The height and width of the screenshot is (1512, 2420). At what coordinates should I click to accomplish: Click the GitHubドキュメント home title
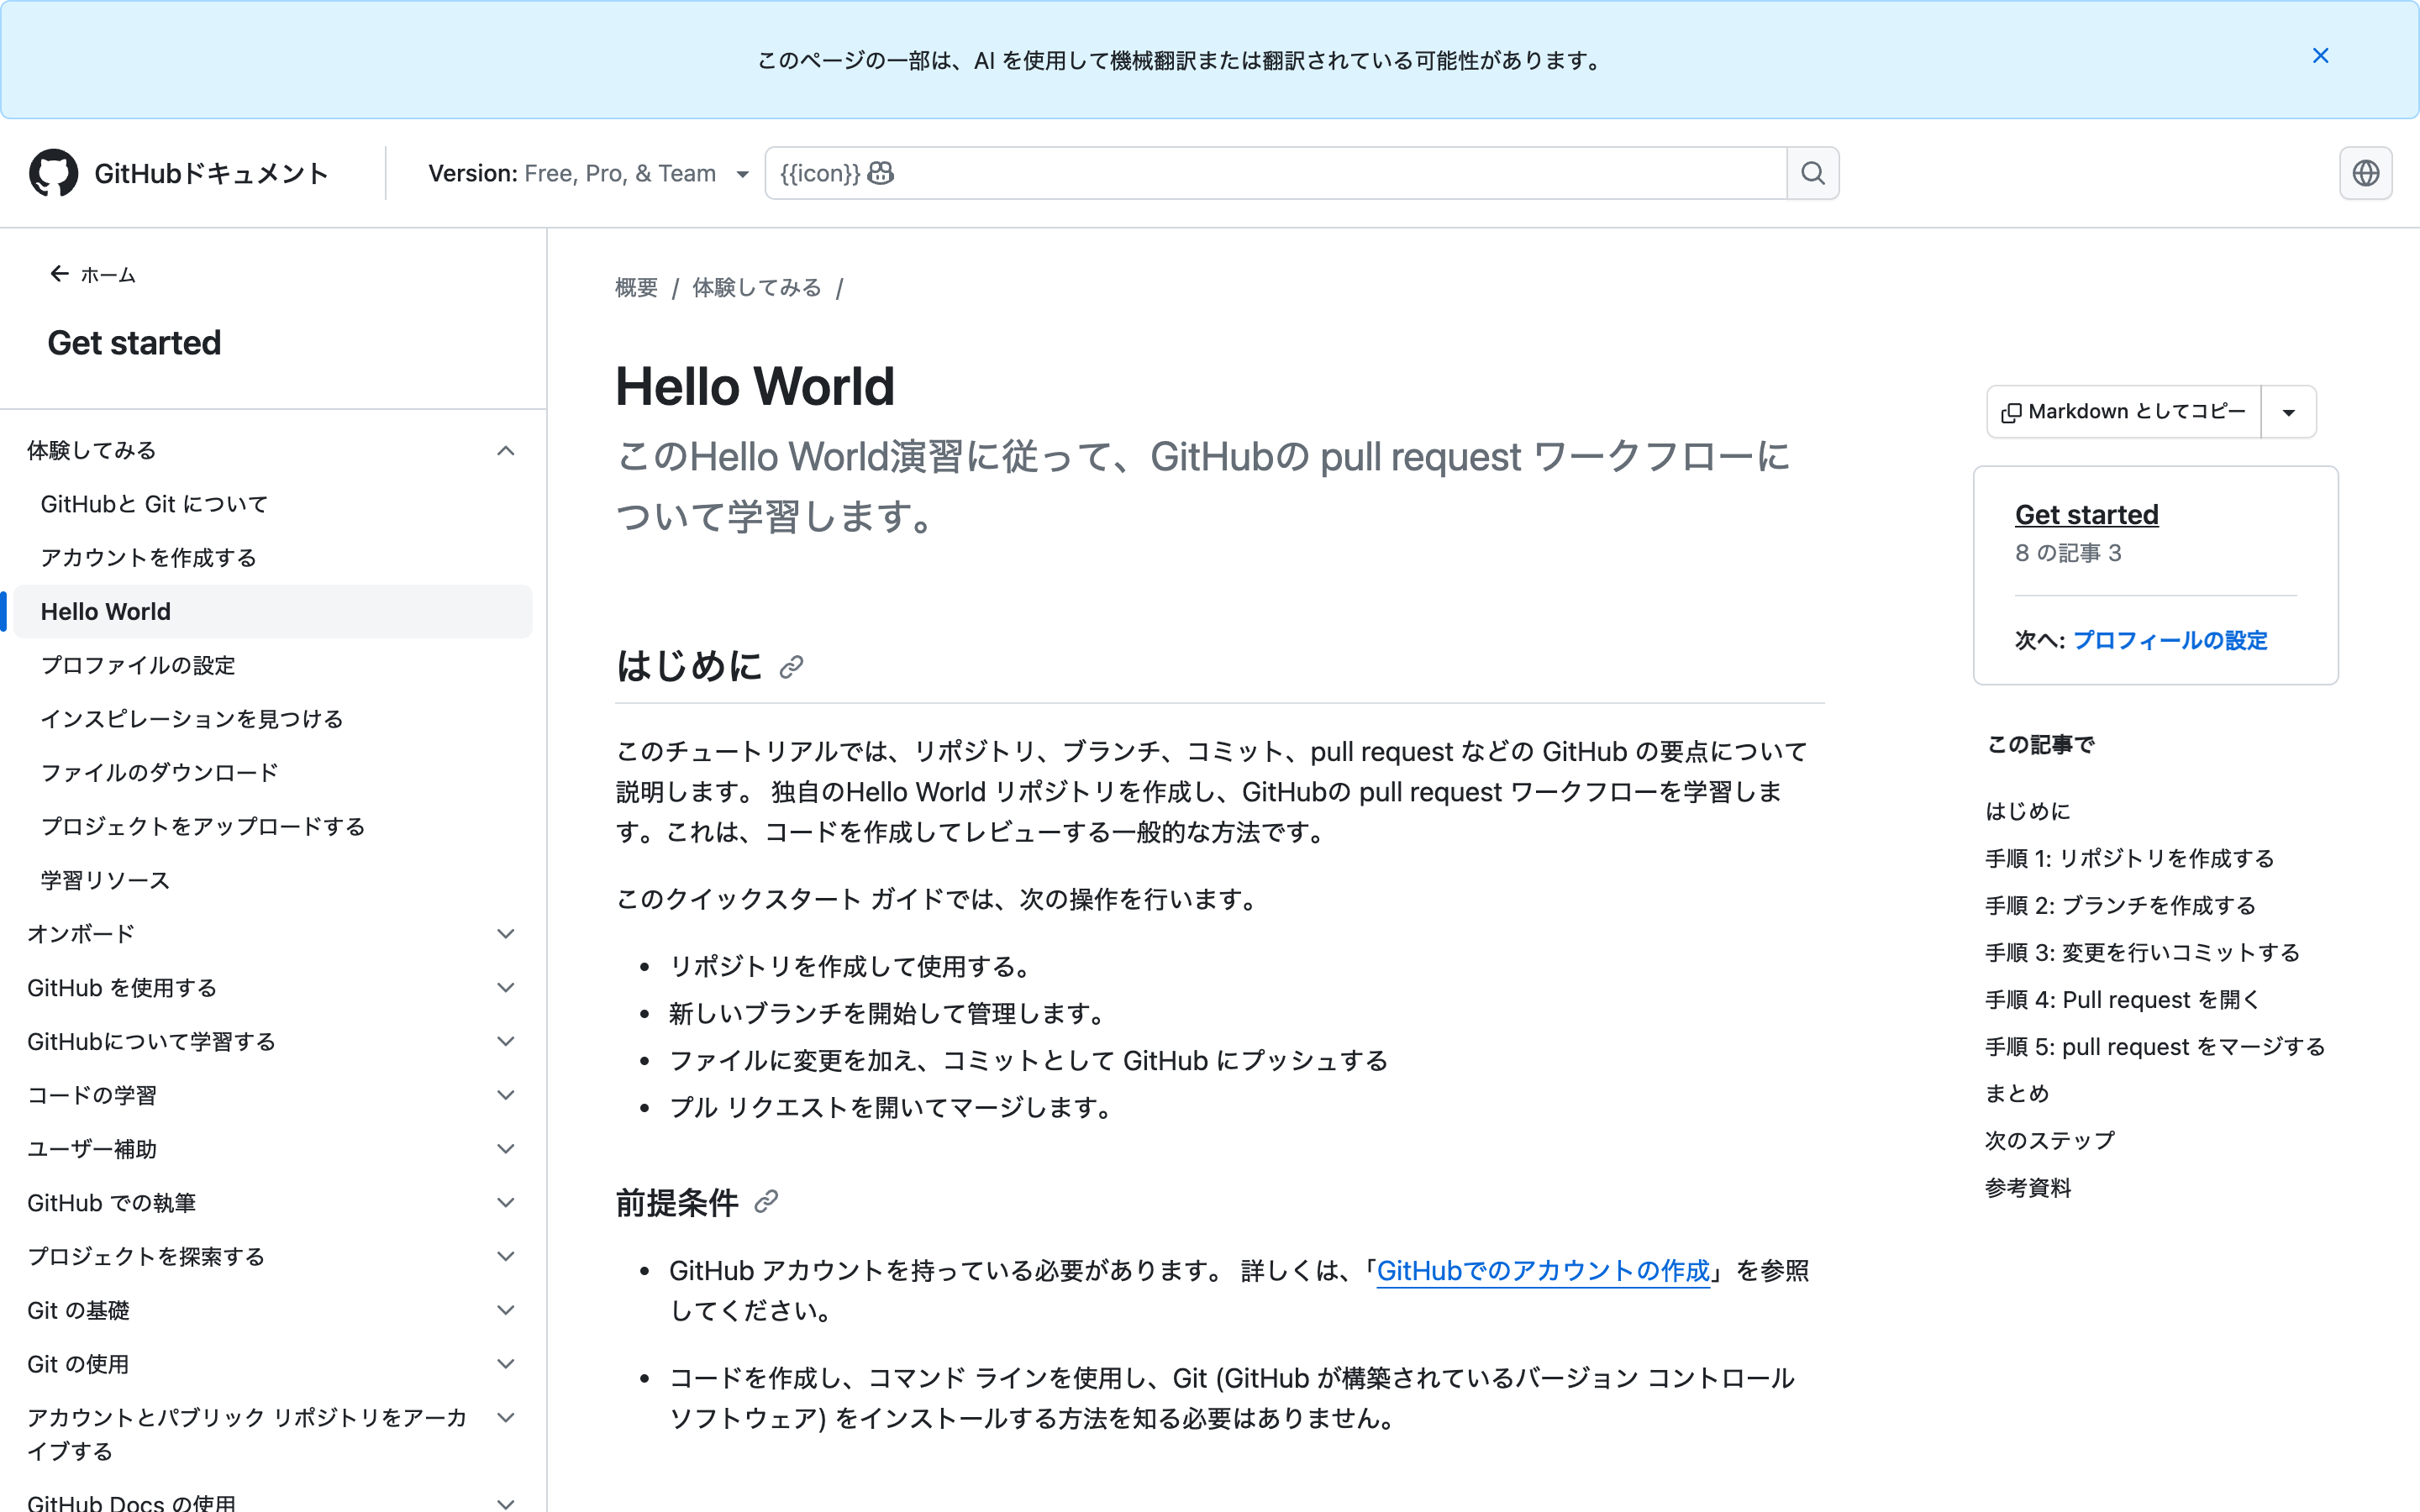(211, 173)
